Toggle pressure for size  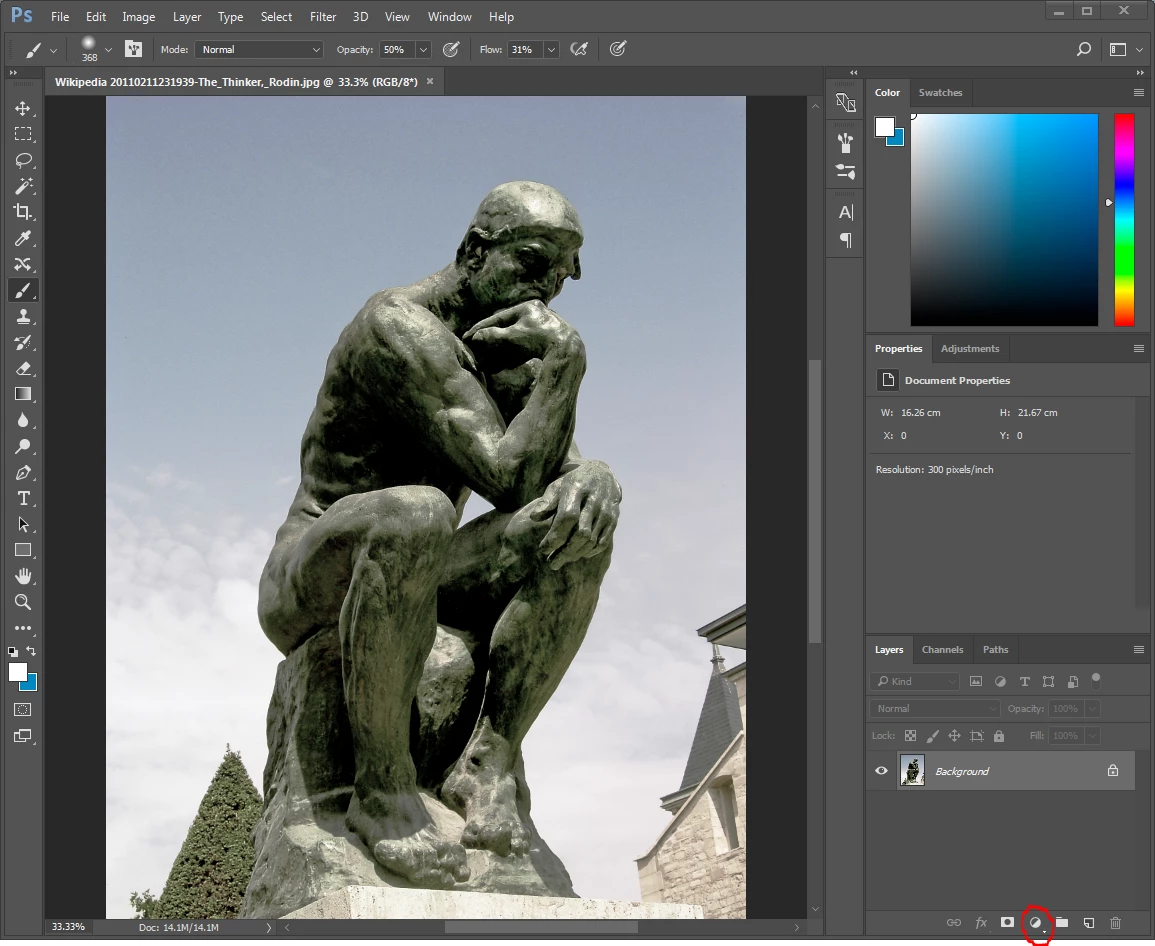pyautogui.click(x=617, y=49)
